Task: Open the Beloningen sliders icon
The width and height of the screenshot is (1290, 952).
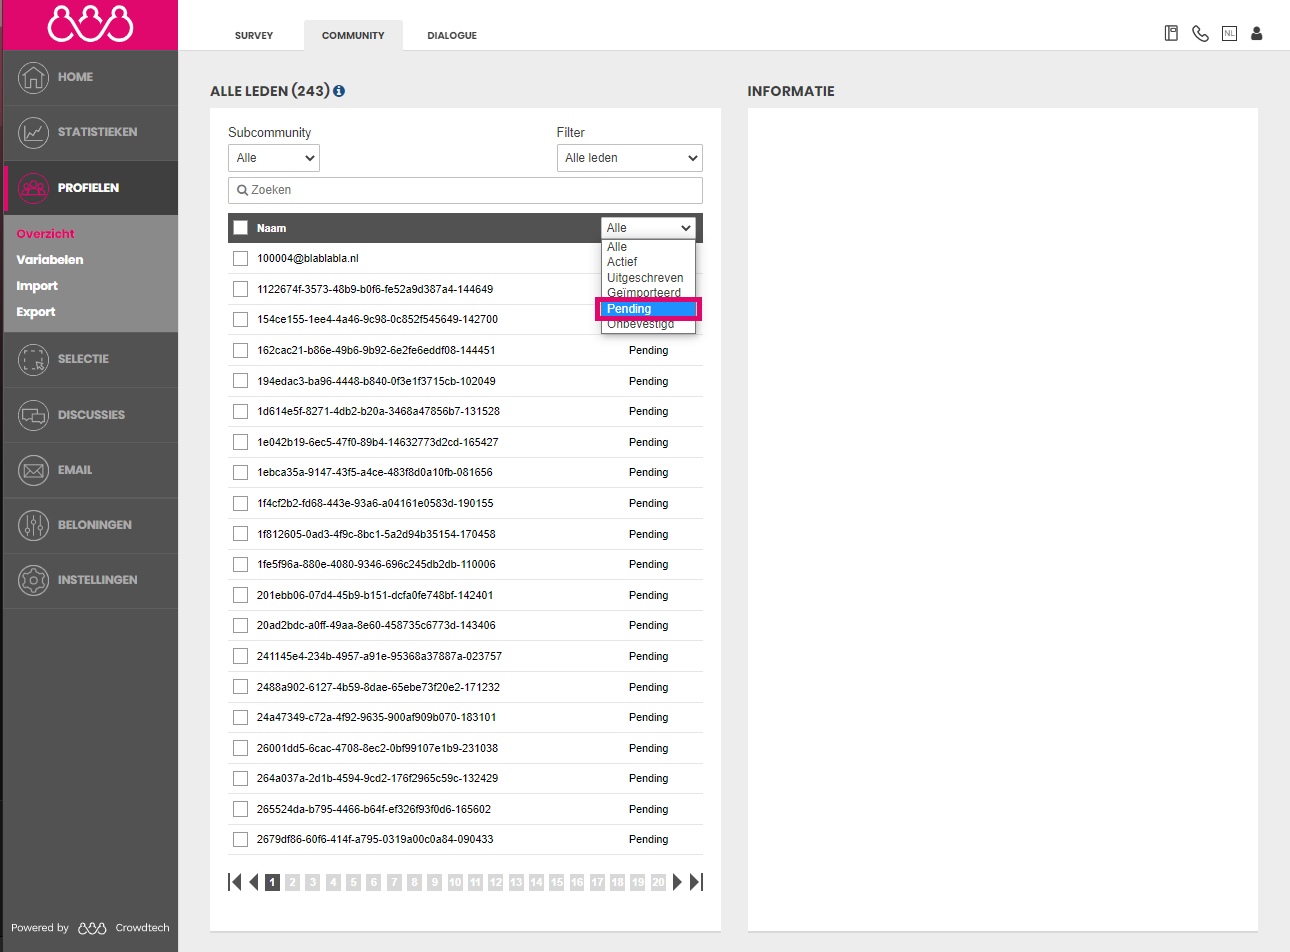Action: pos(34,525)
